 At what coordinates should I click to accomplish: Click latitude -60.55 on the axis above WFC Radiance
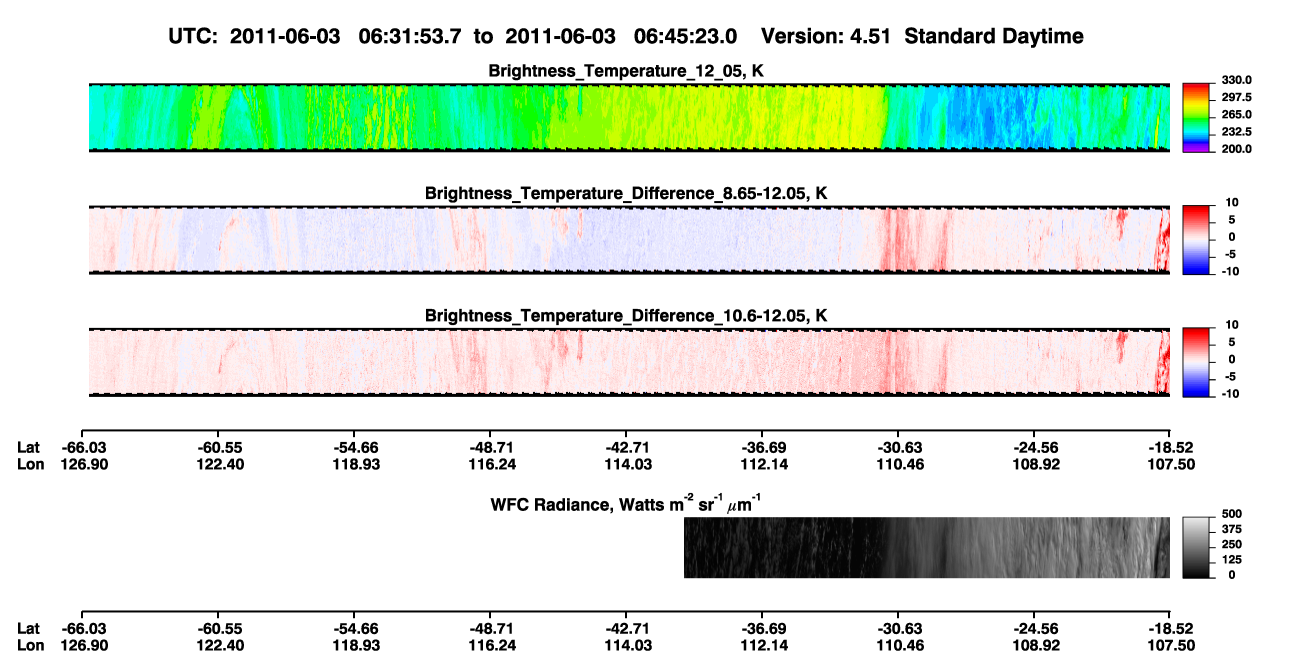[219, 447]
